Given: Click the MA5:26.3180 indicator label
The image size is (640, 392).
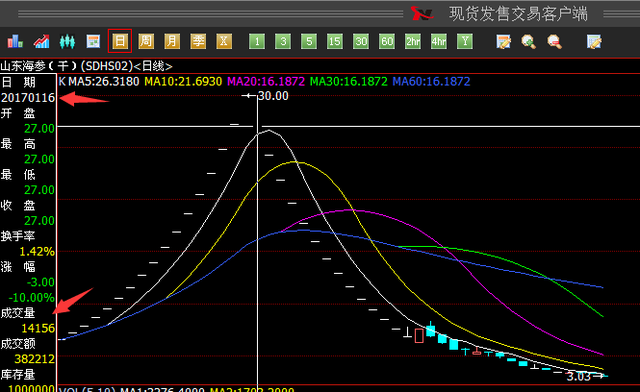Looking at the screenshot, I should click(104, 81).
